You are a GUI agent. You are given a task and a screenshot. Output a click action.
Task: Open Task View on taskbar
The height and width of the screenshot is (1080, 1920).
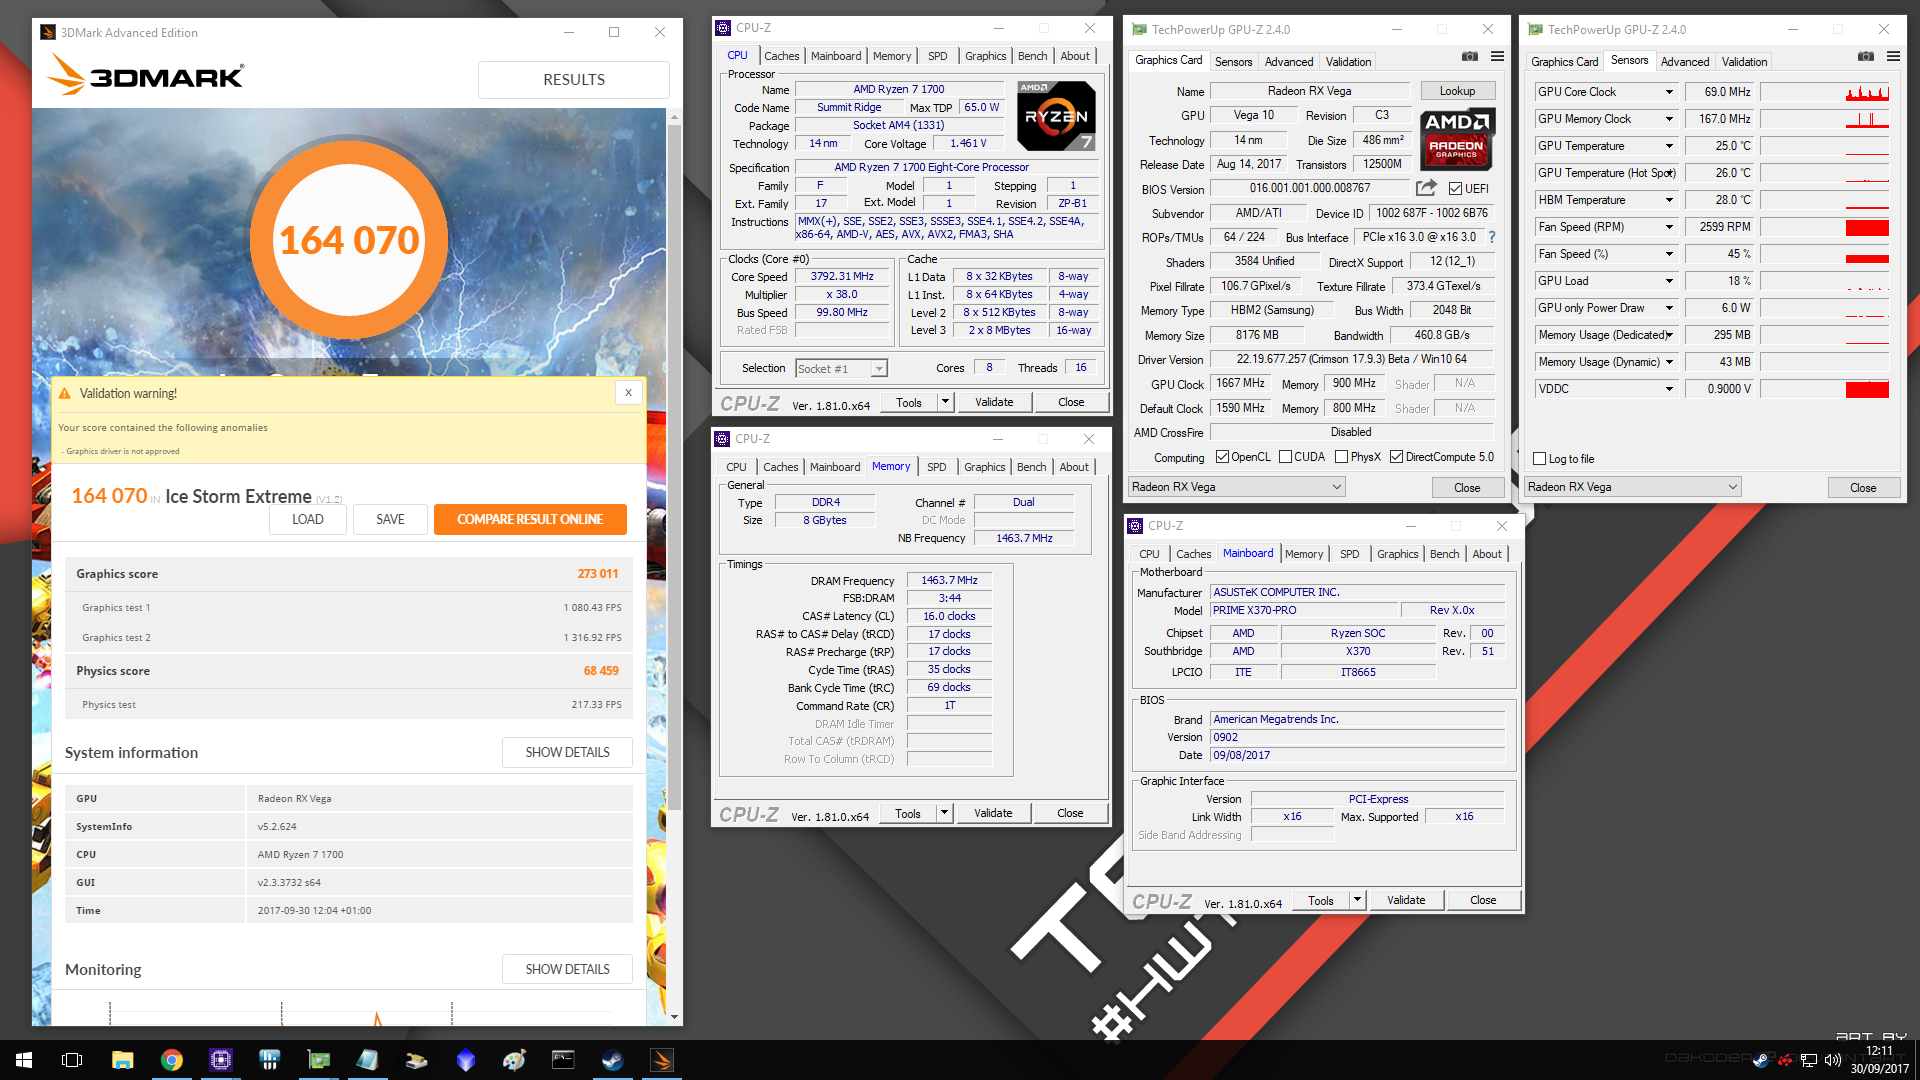(72, 1060)
